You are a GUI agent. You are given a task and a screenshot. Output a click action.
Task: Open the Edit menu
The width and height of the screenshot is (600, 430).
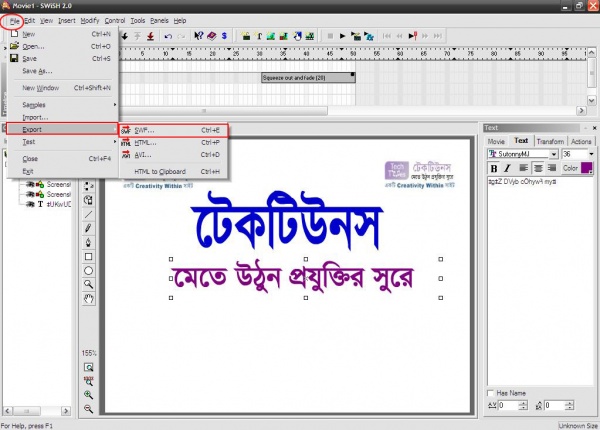[29, 21]
